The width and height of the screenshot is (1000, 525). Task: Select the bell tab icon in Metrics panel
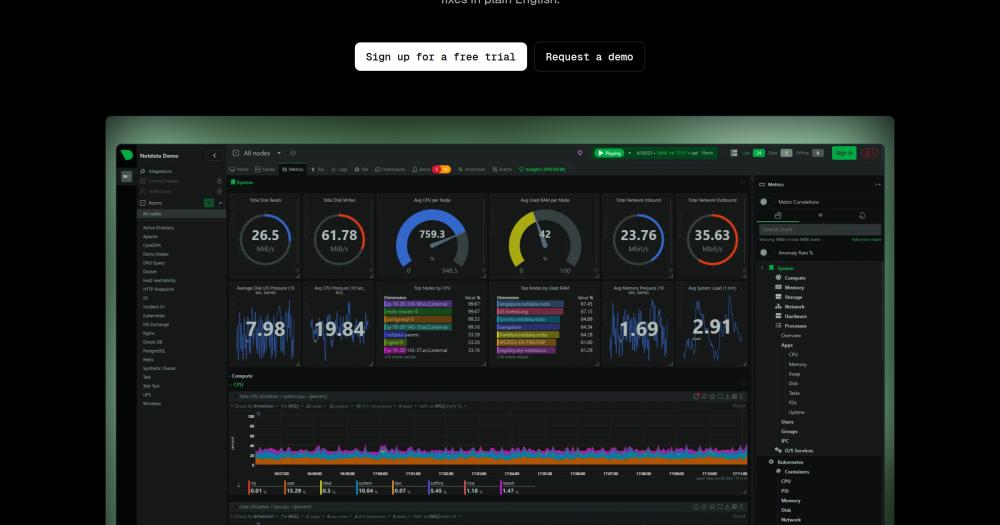(x=862, y=216)
